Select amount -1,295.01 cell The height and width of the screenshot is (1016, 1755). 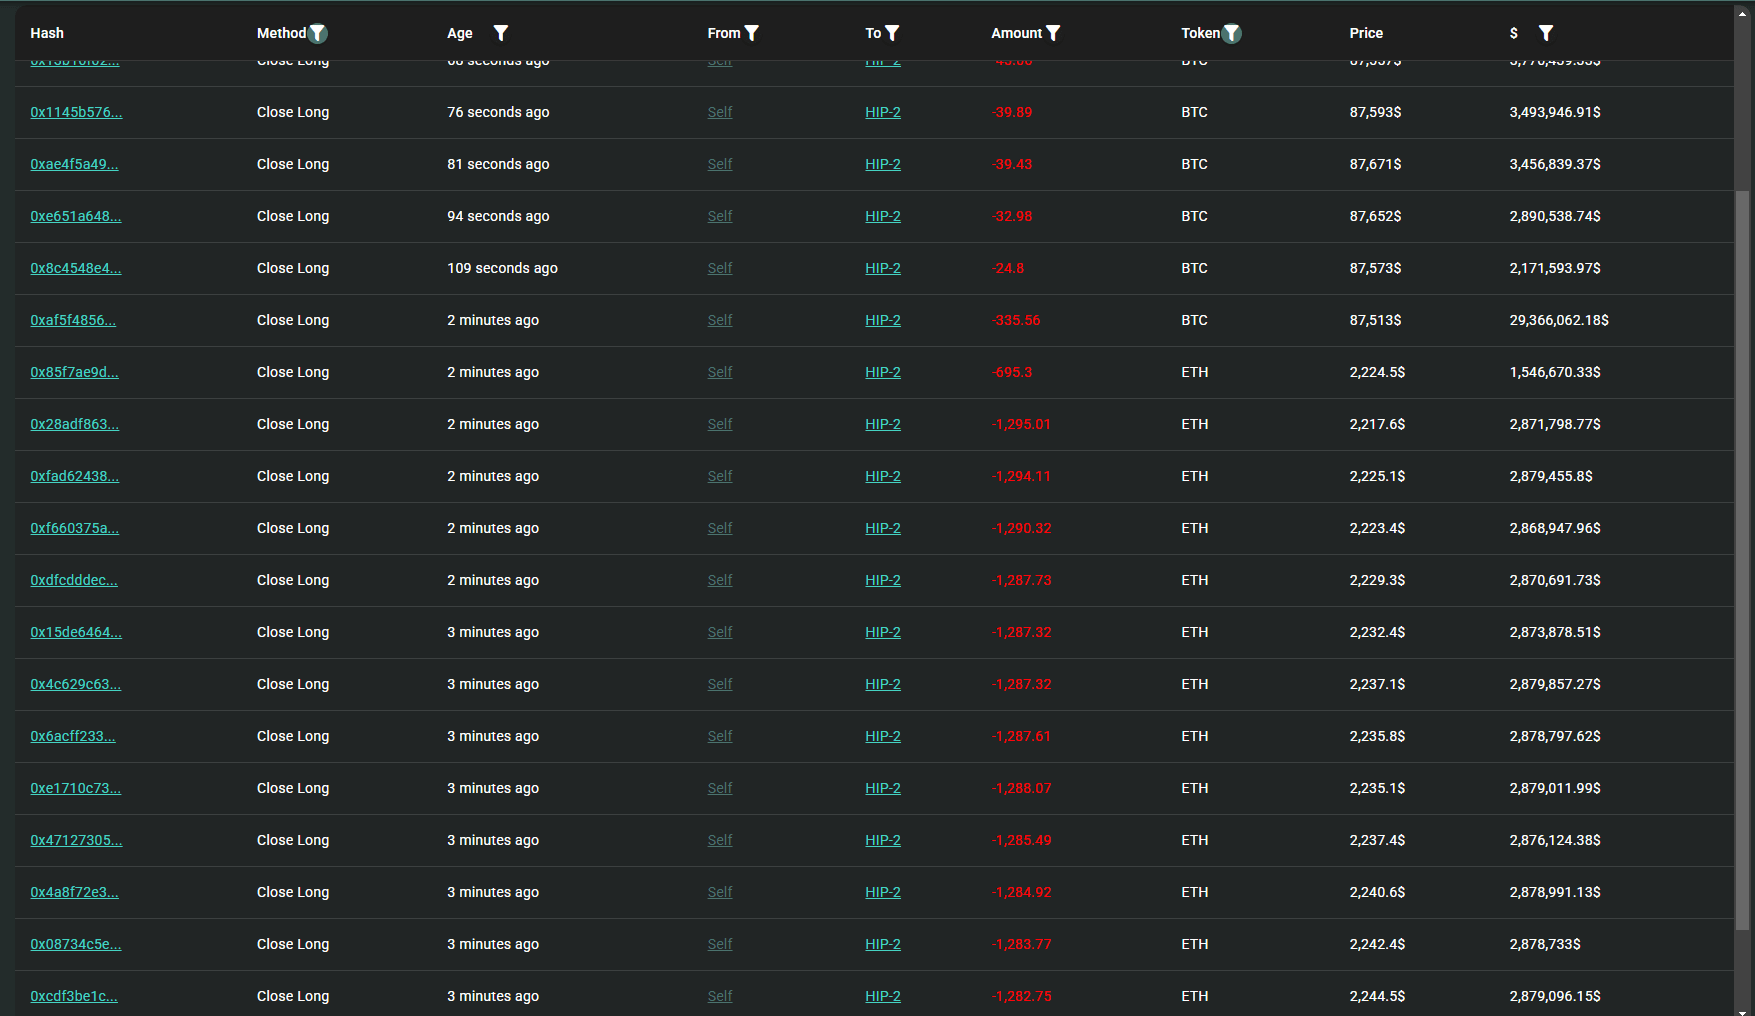click(x=1021, y=424)
